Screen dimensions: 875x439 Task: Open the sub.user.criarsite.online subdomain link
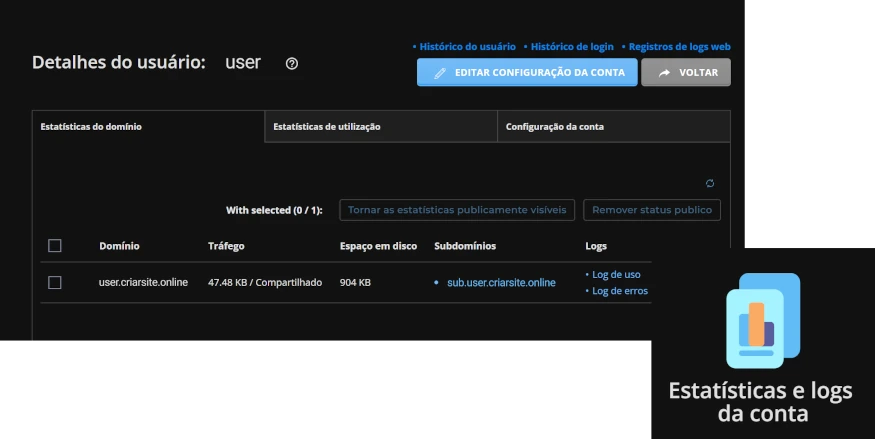click(501, 283)
